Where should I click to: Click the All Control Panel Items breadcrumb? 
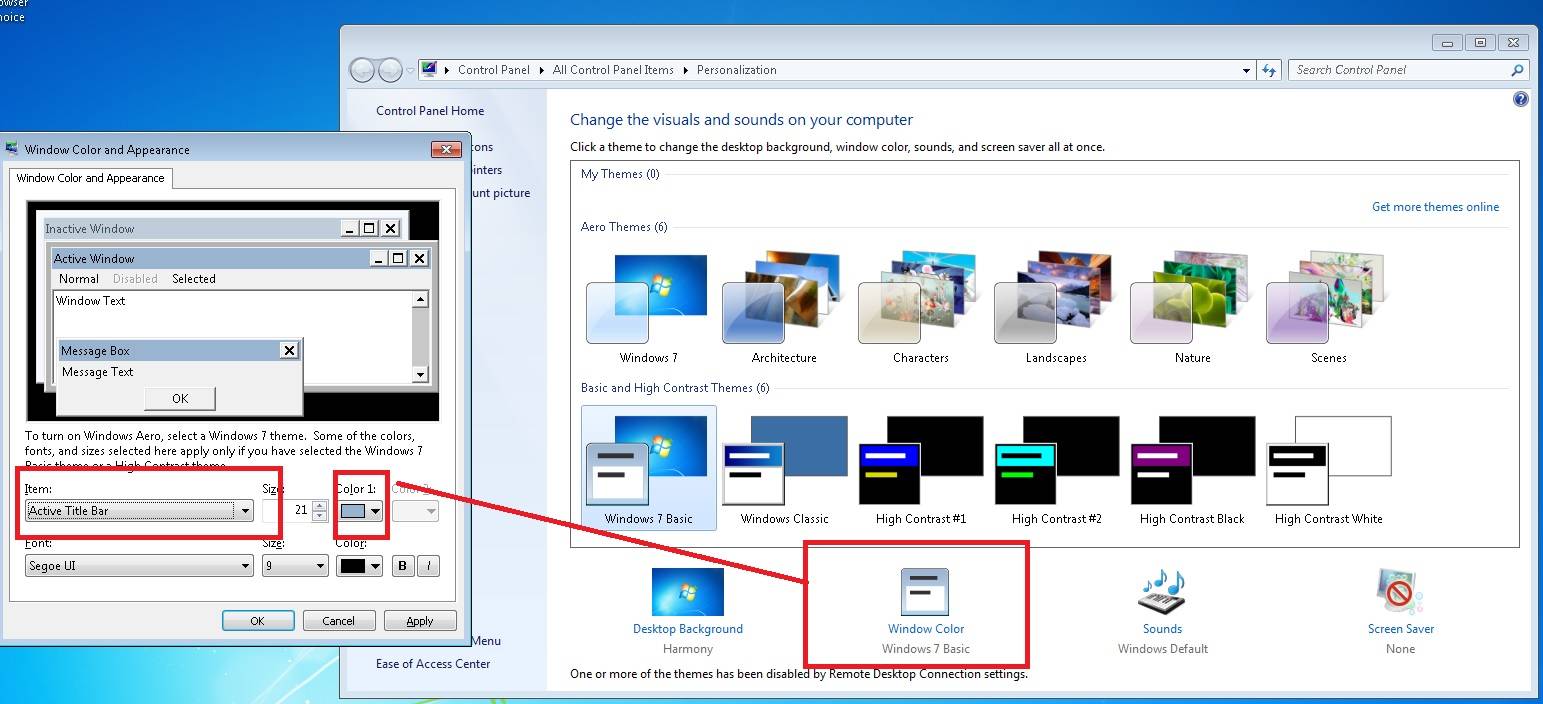613,70
